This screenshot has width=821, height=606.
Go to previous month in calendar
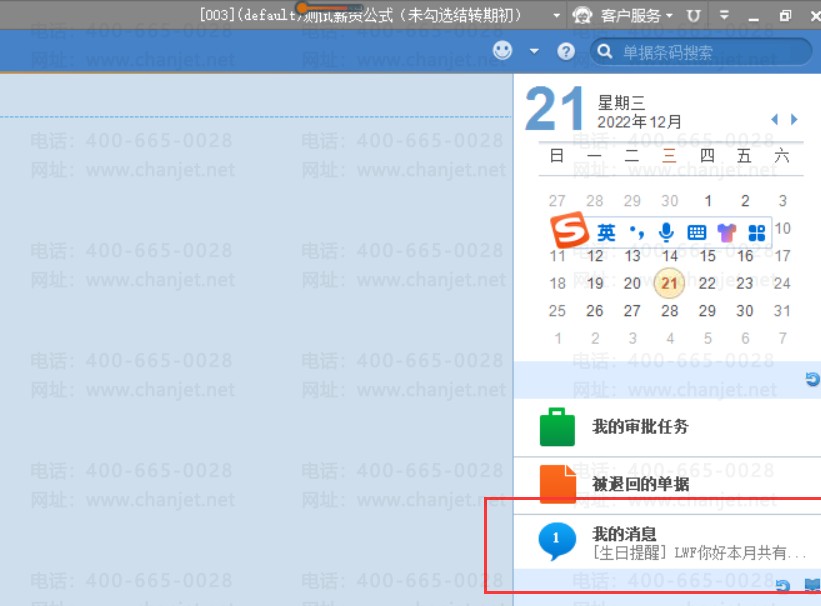pyautogui.click(x=774, y=120)
